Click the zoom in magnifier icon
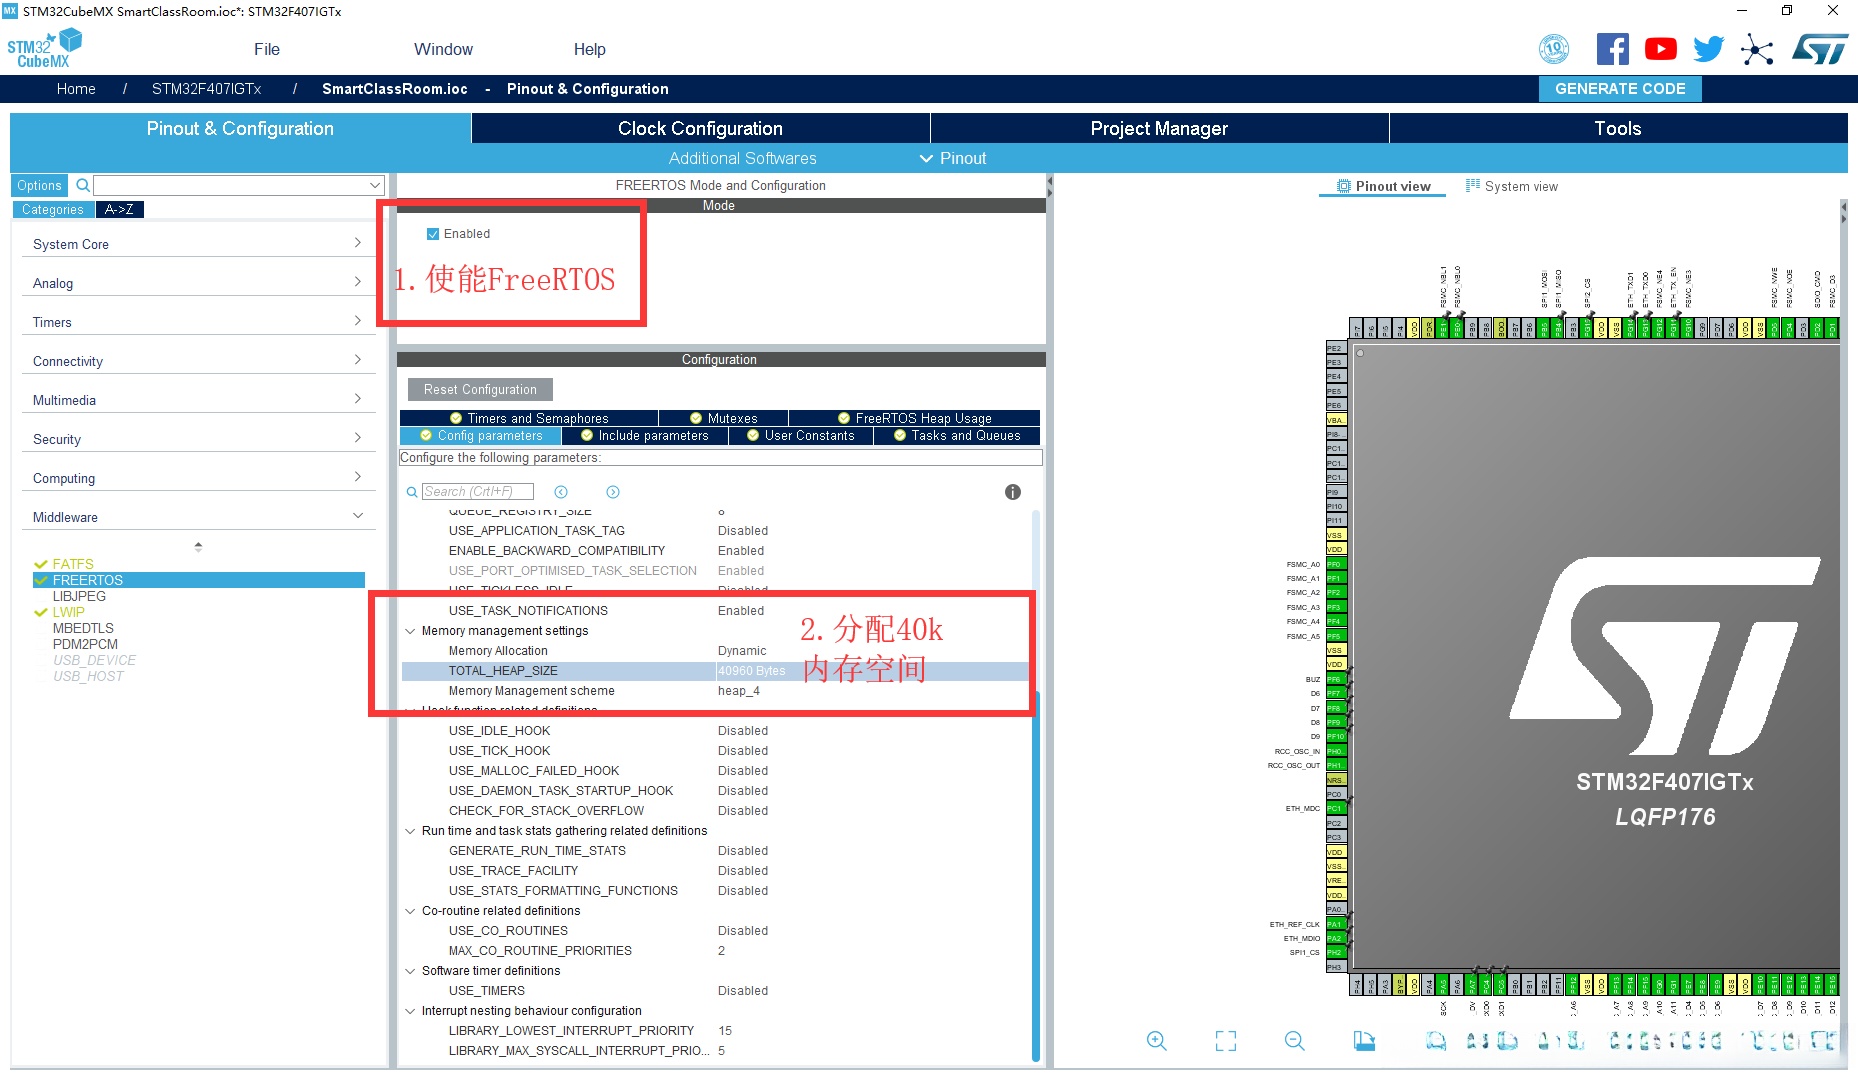 point(1156,1041)
